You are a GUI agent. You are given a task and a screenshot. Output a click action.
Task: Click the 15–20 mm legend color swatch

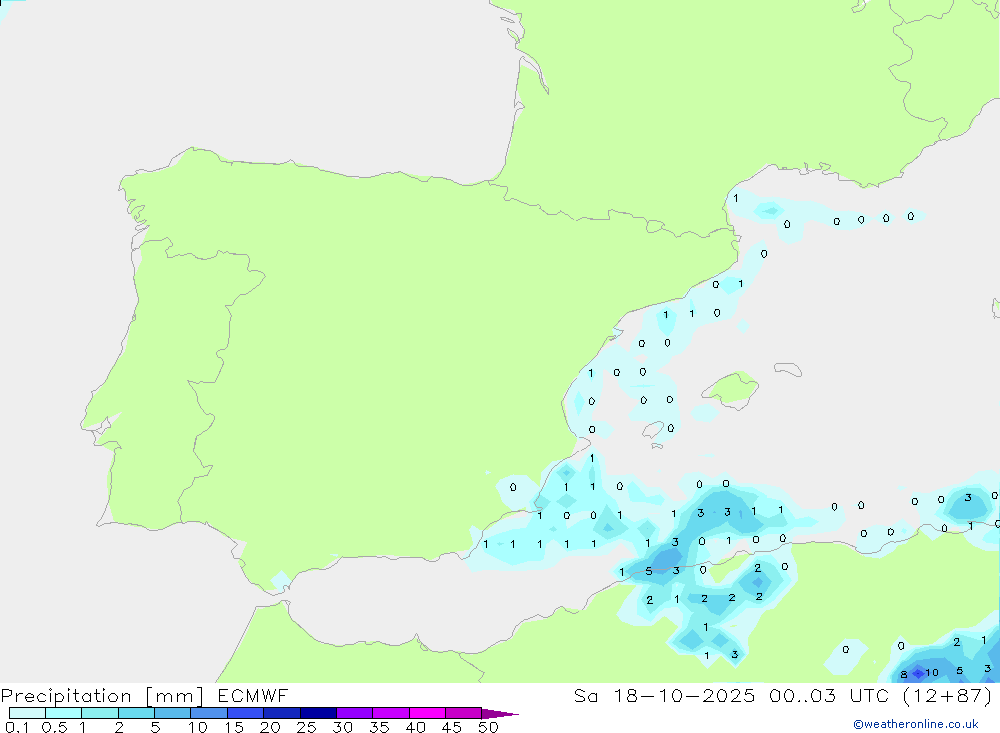(x=246, y=713)
